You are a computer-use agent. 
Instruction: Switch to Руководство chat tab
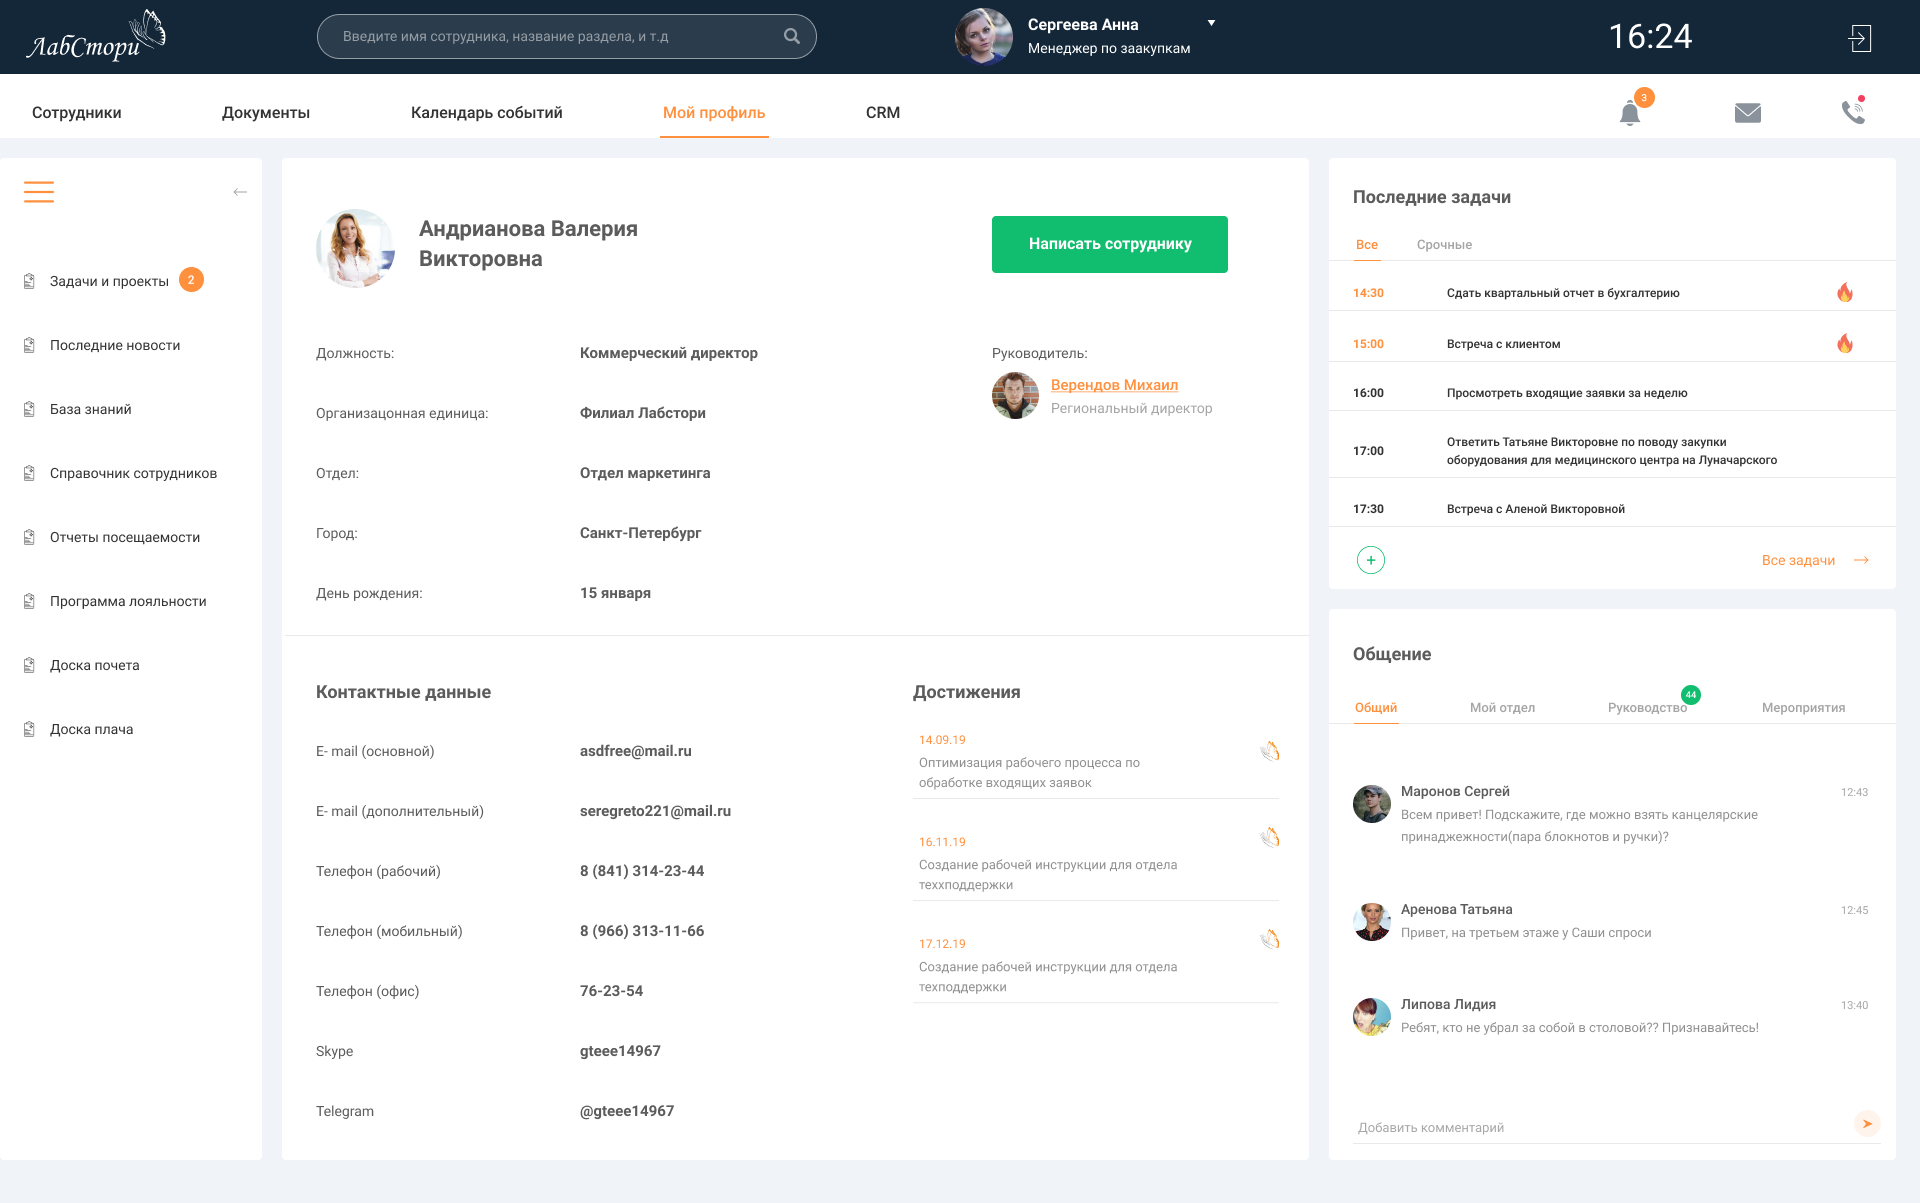pyautogui.click(x=1647, y=707)
